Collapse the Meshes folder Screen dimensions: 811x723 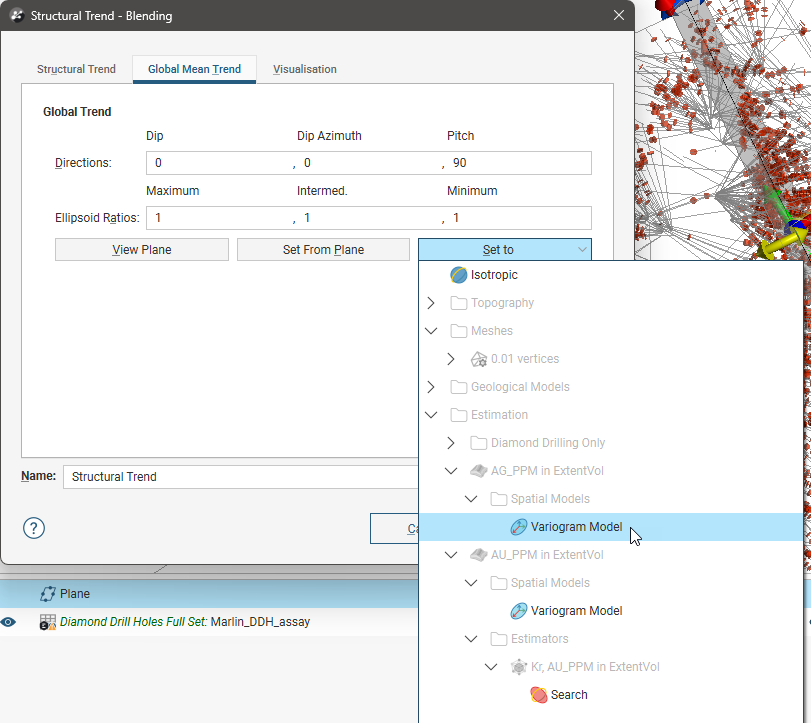tap(431, 331)
